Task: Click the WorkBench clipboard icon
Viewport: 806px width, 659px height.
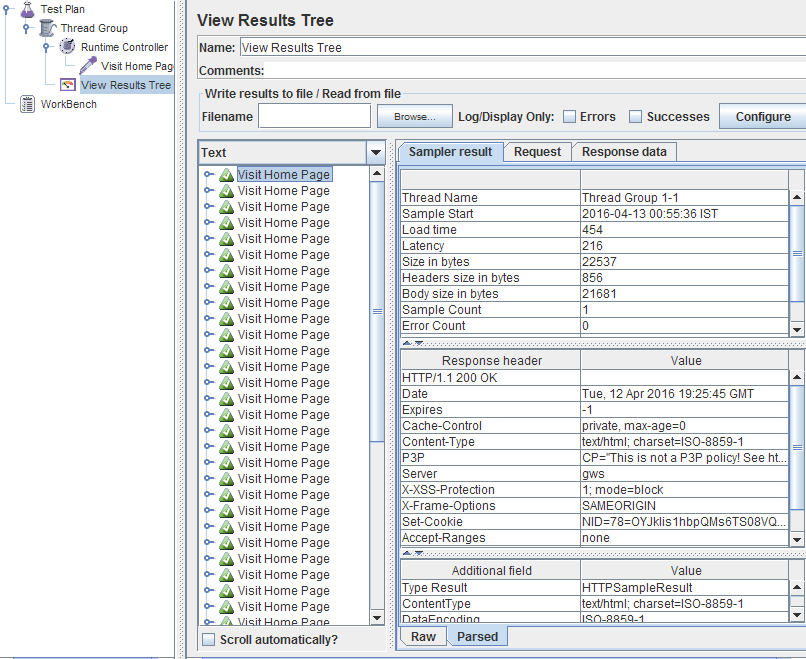Action: click(27, 104)
